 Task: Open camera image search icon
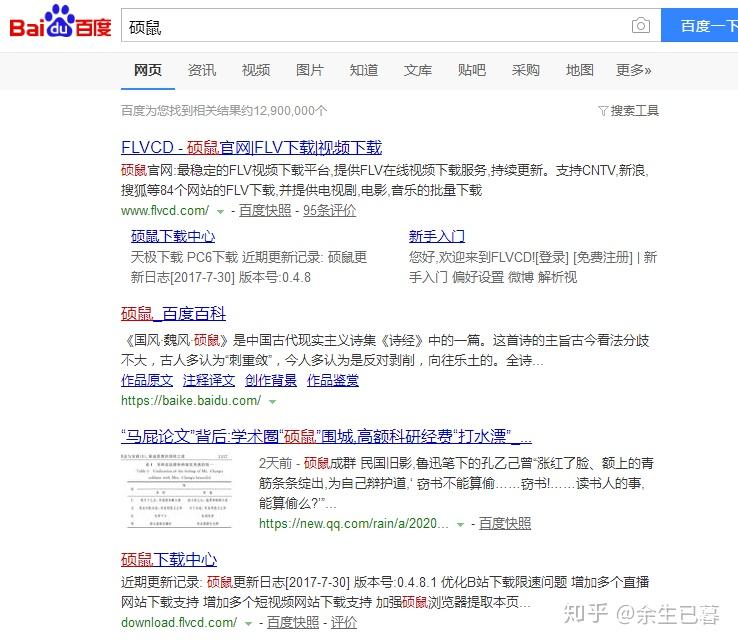tap(641, 25)
